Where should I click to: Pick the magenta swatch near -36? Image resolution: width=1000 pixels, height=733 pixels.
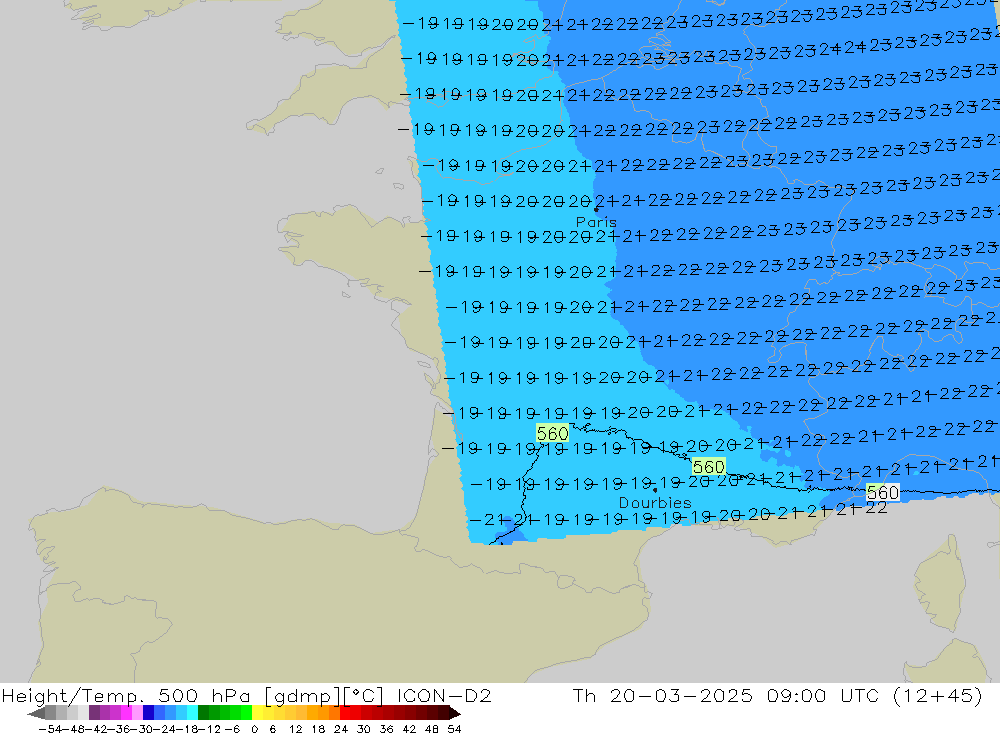[126, 713]
